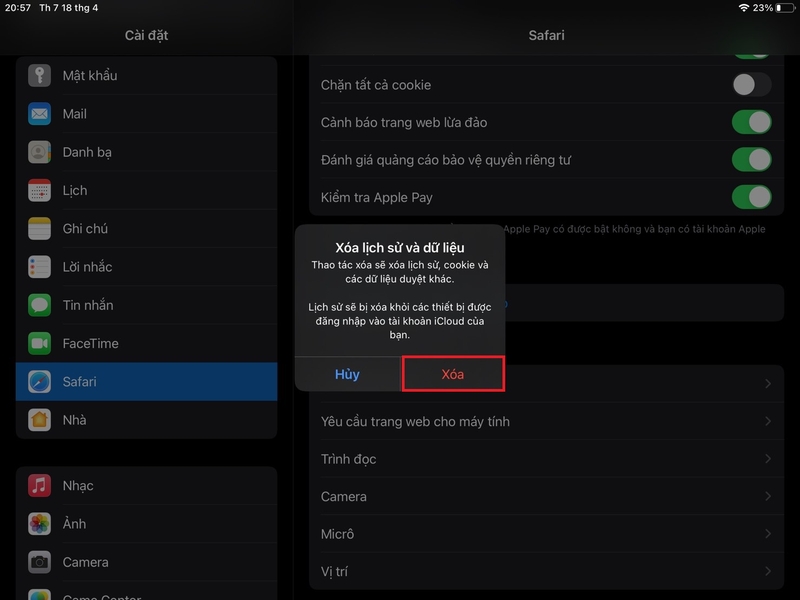Open Lời nhắc settings

[146, 267]
